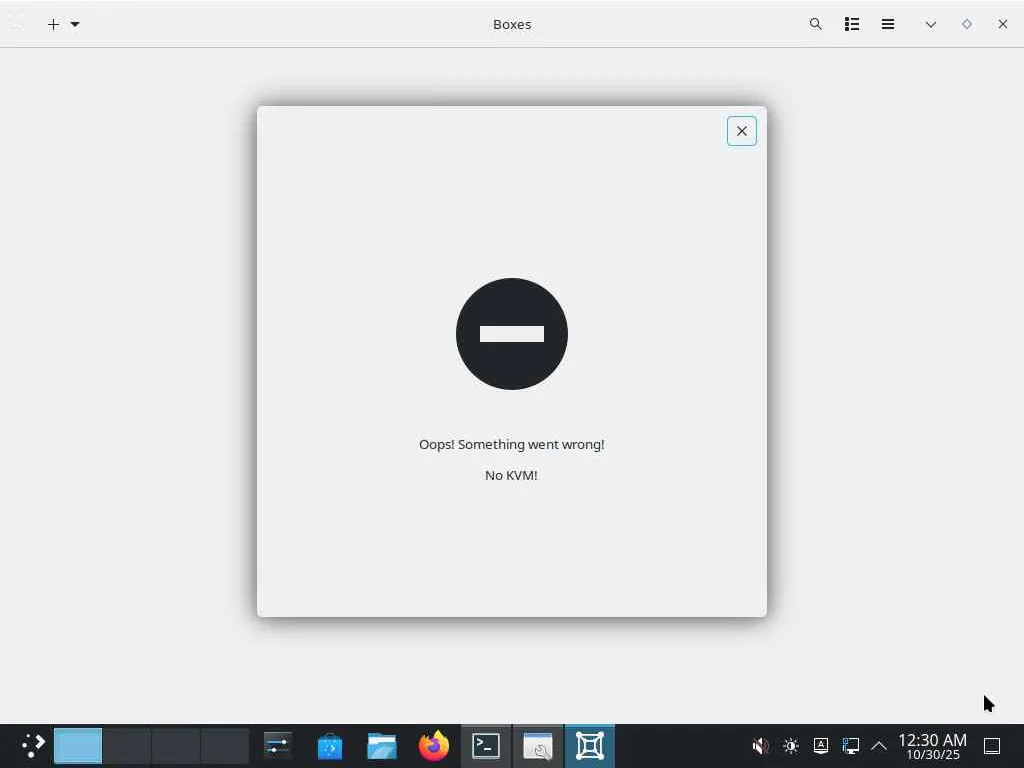
Task: Open the Boxes hamburger menu
Action: (888, 24)
